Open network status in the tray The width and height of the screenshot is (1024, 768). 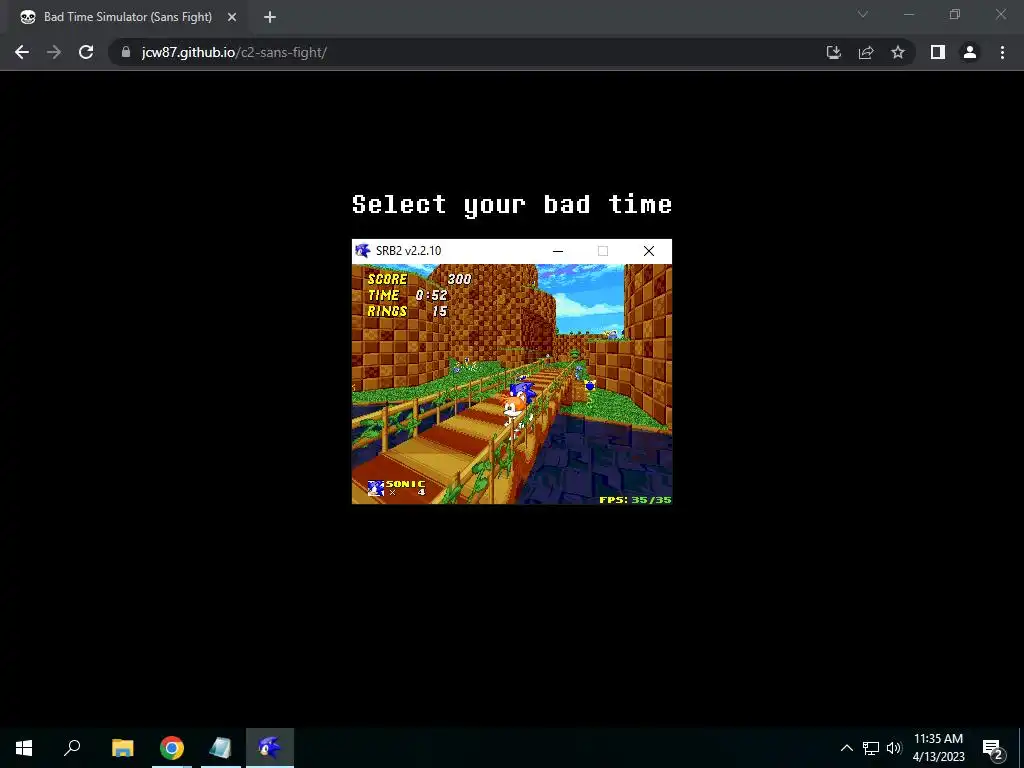(x=871, y=748)
